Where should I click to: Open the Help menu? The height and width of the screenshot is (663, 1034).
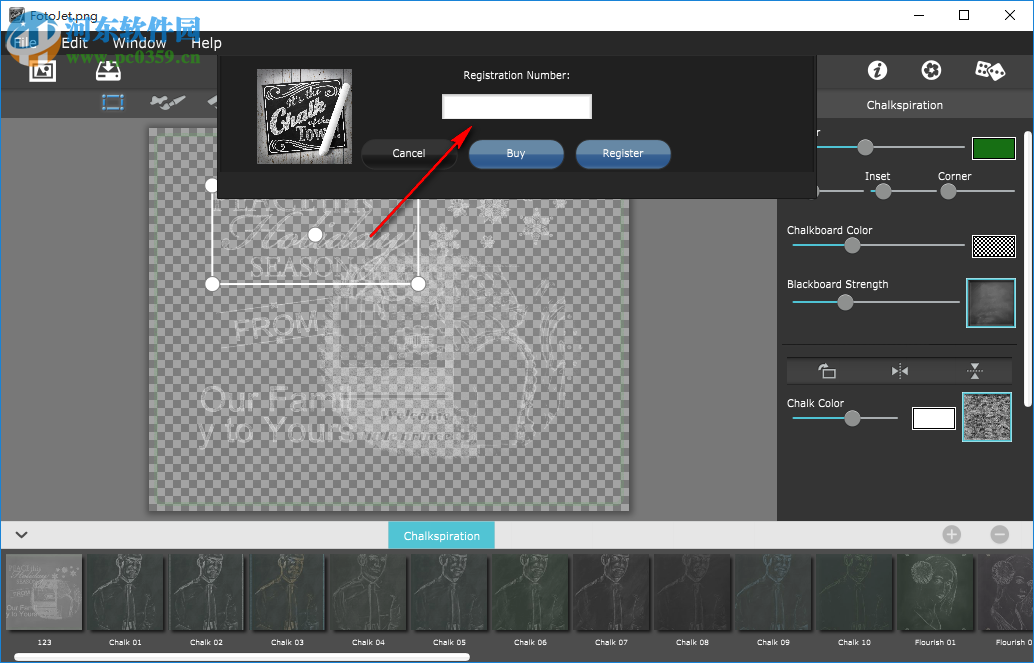click(x=206, y=43)
